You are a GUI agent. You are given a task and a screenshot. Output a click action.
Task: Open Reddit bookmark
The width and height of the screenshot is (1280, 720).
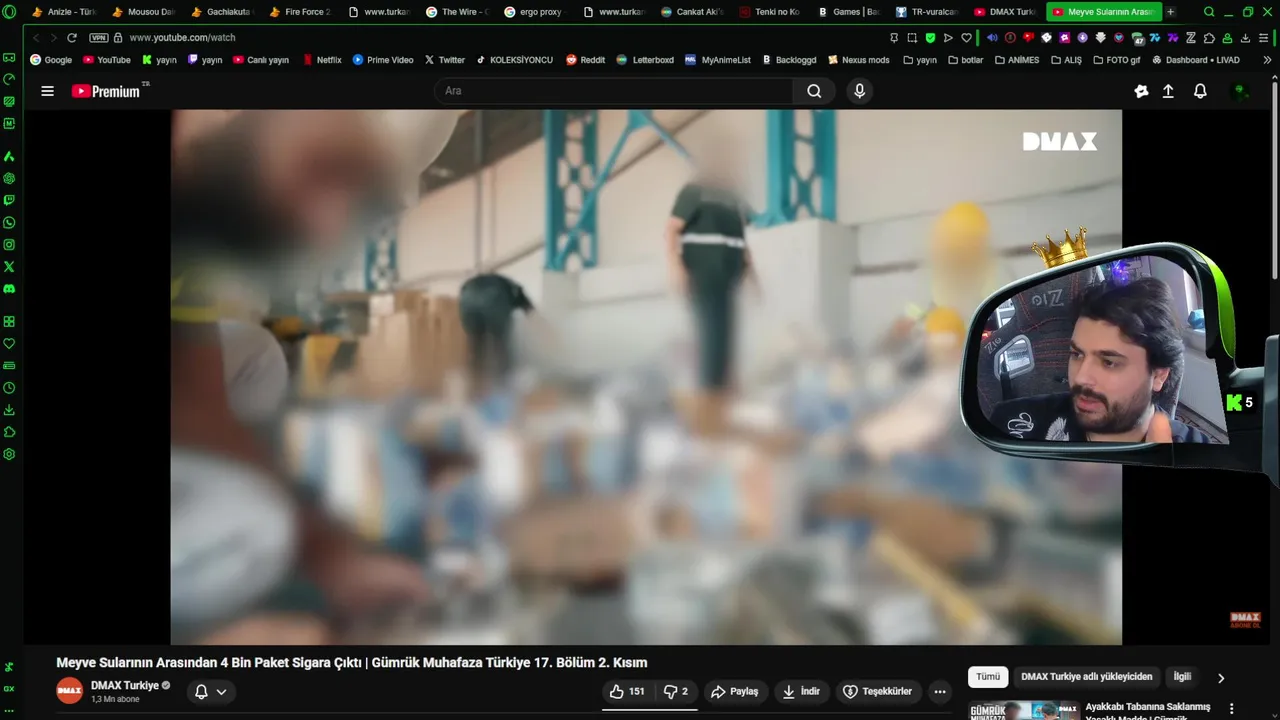(x=586, y=60)
